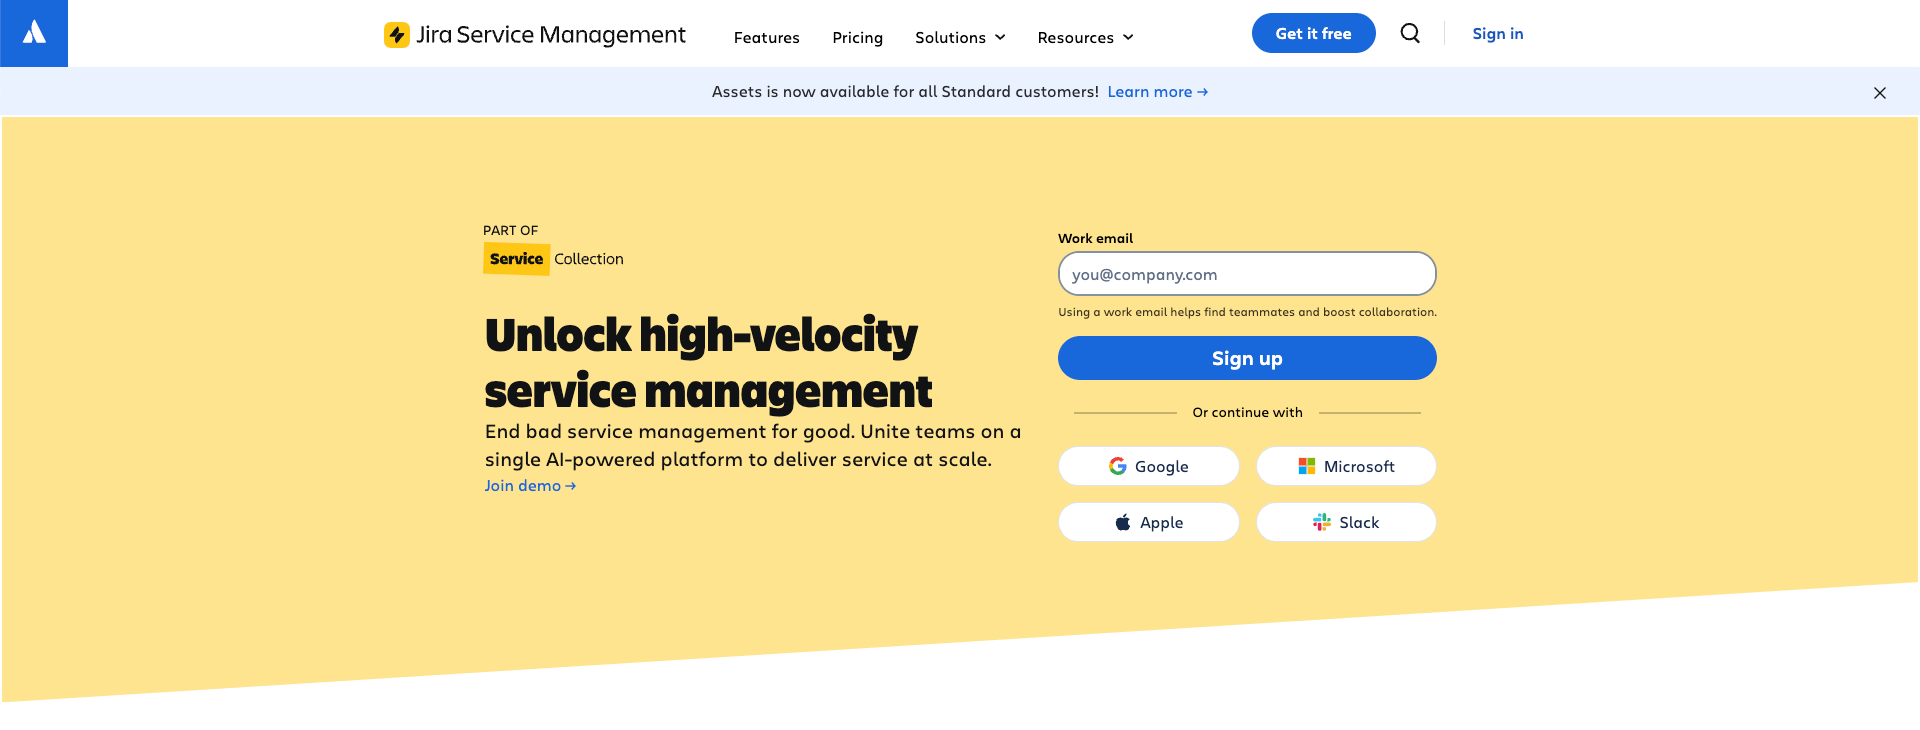
Task: Continue with Google
Action: pos(1148,466)
